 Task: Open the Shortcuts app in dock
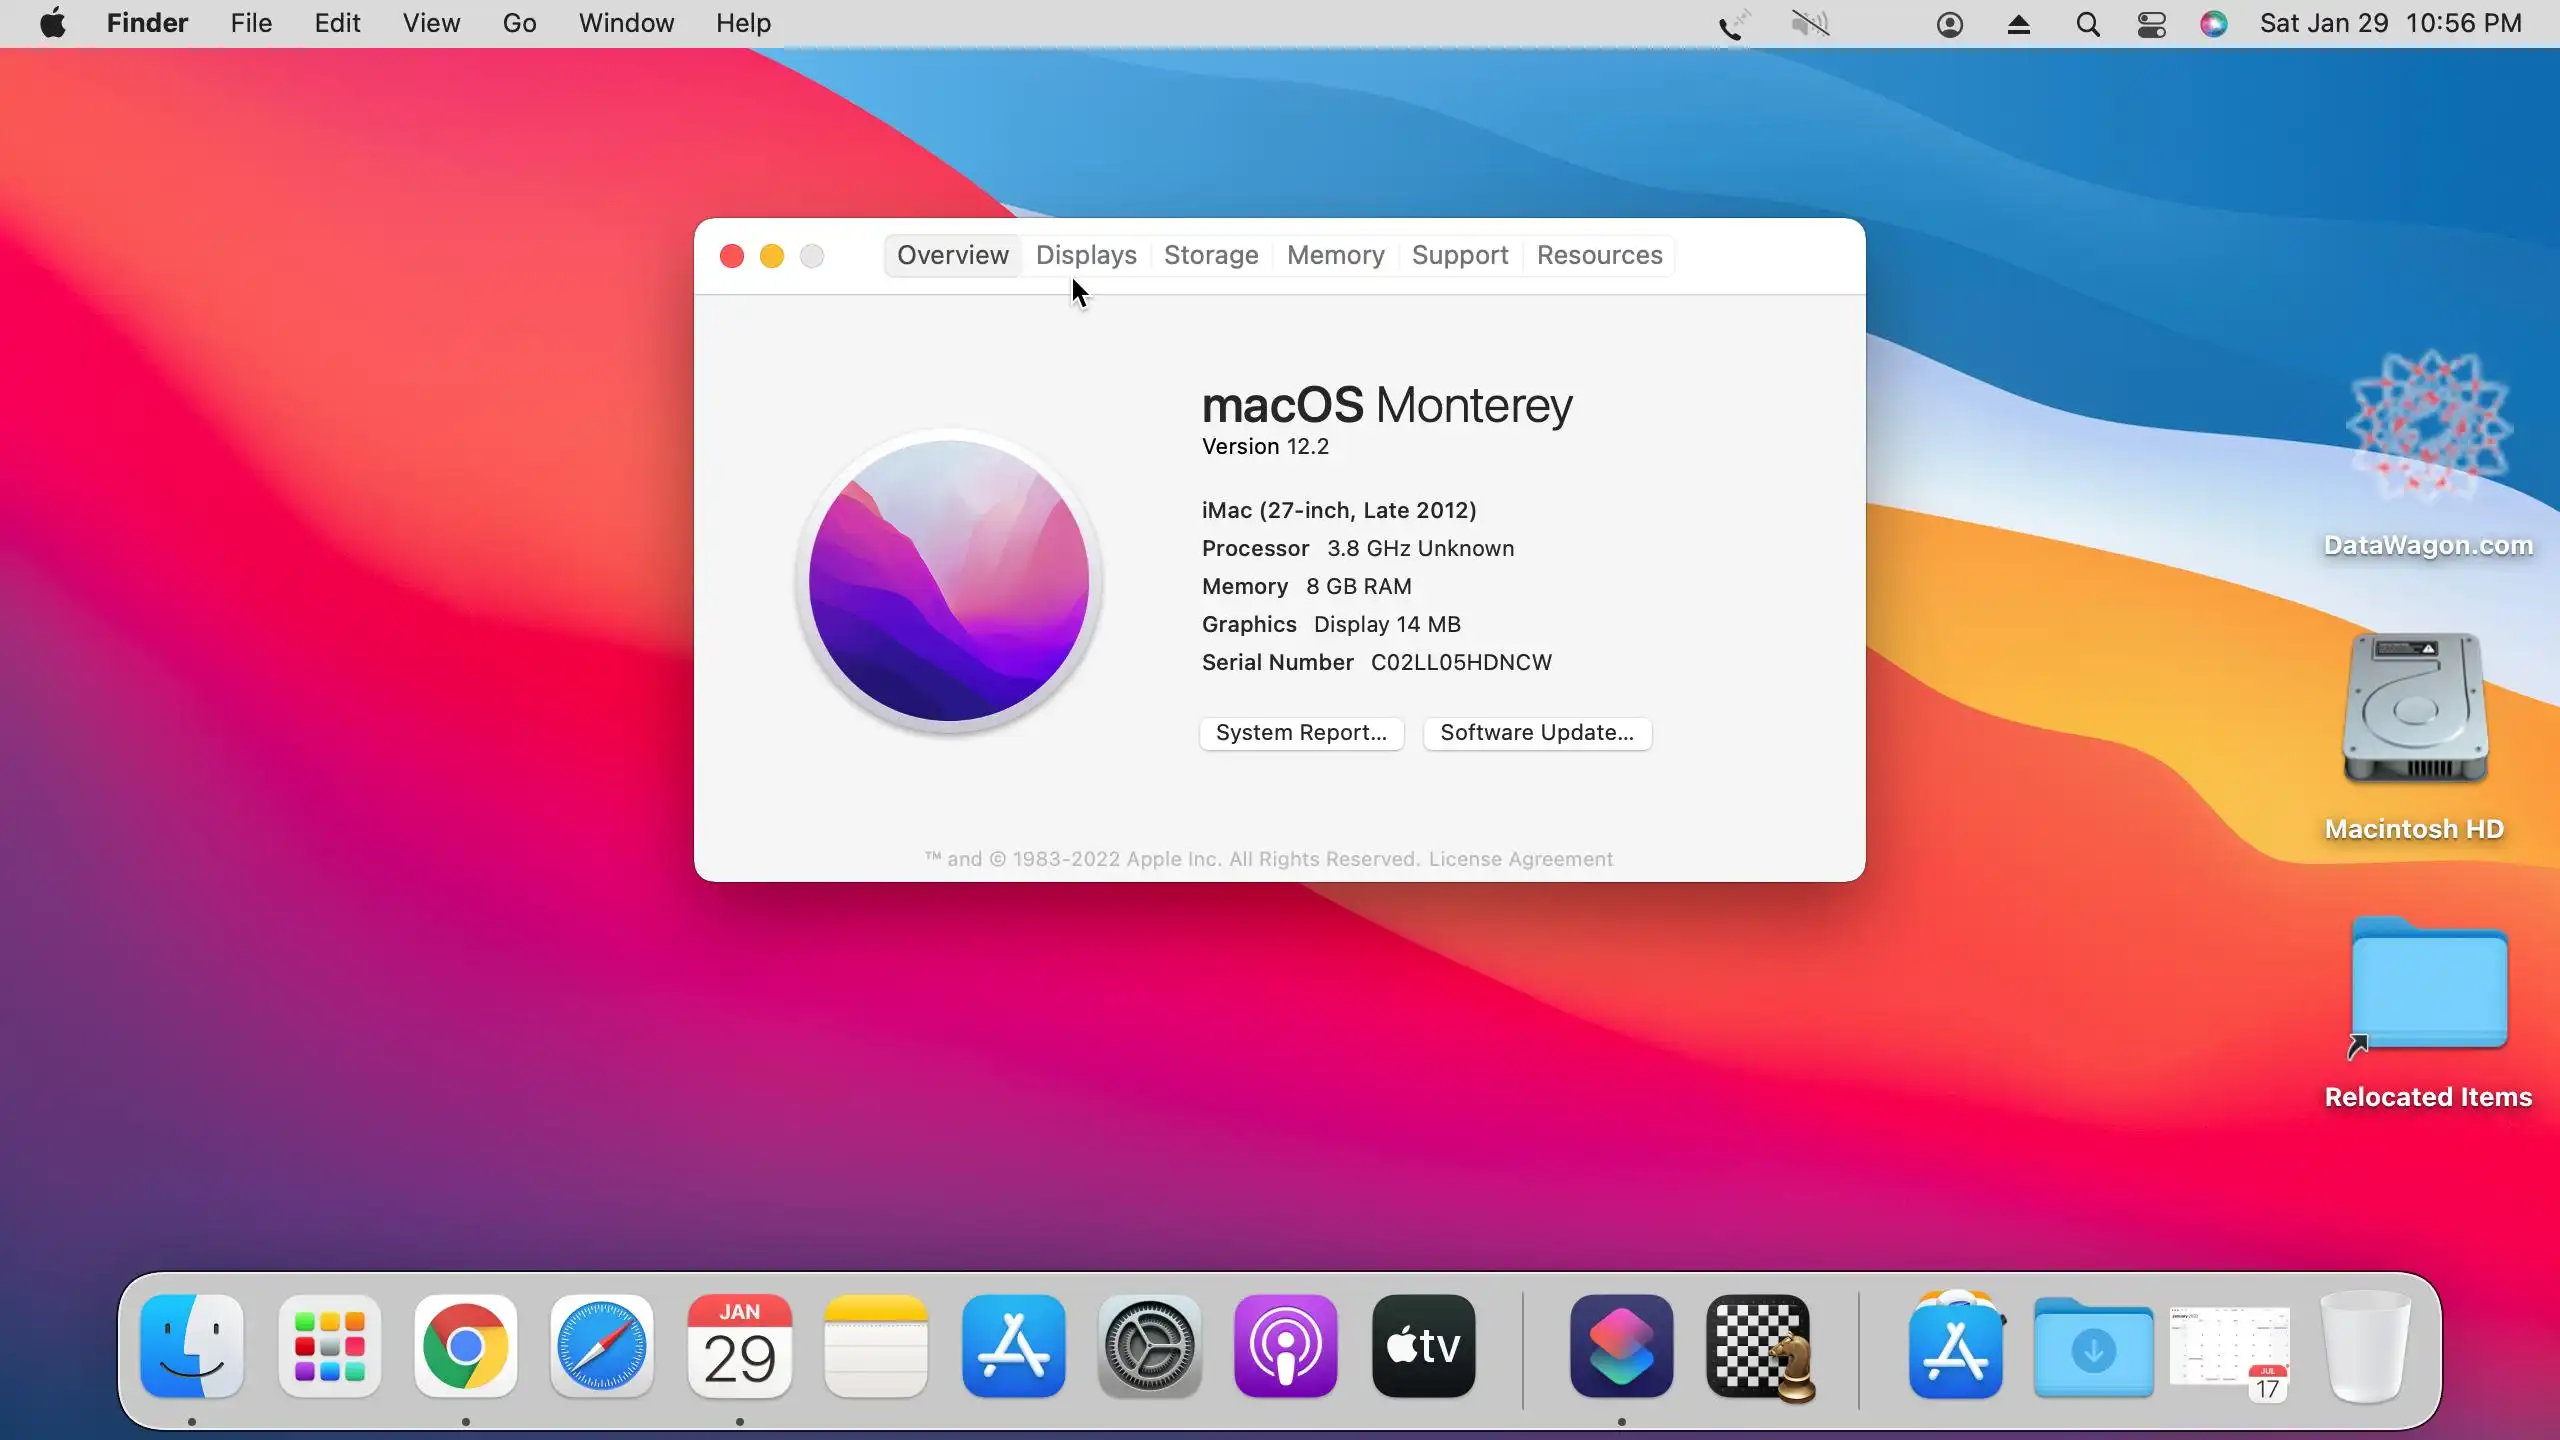point(1621,1346)
